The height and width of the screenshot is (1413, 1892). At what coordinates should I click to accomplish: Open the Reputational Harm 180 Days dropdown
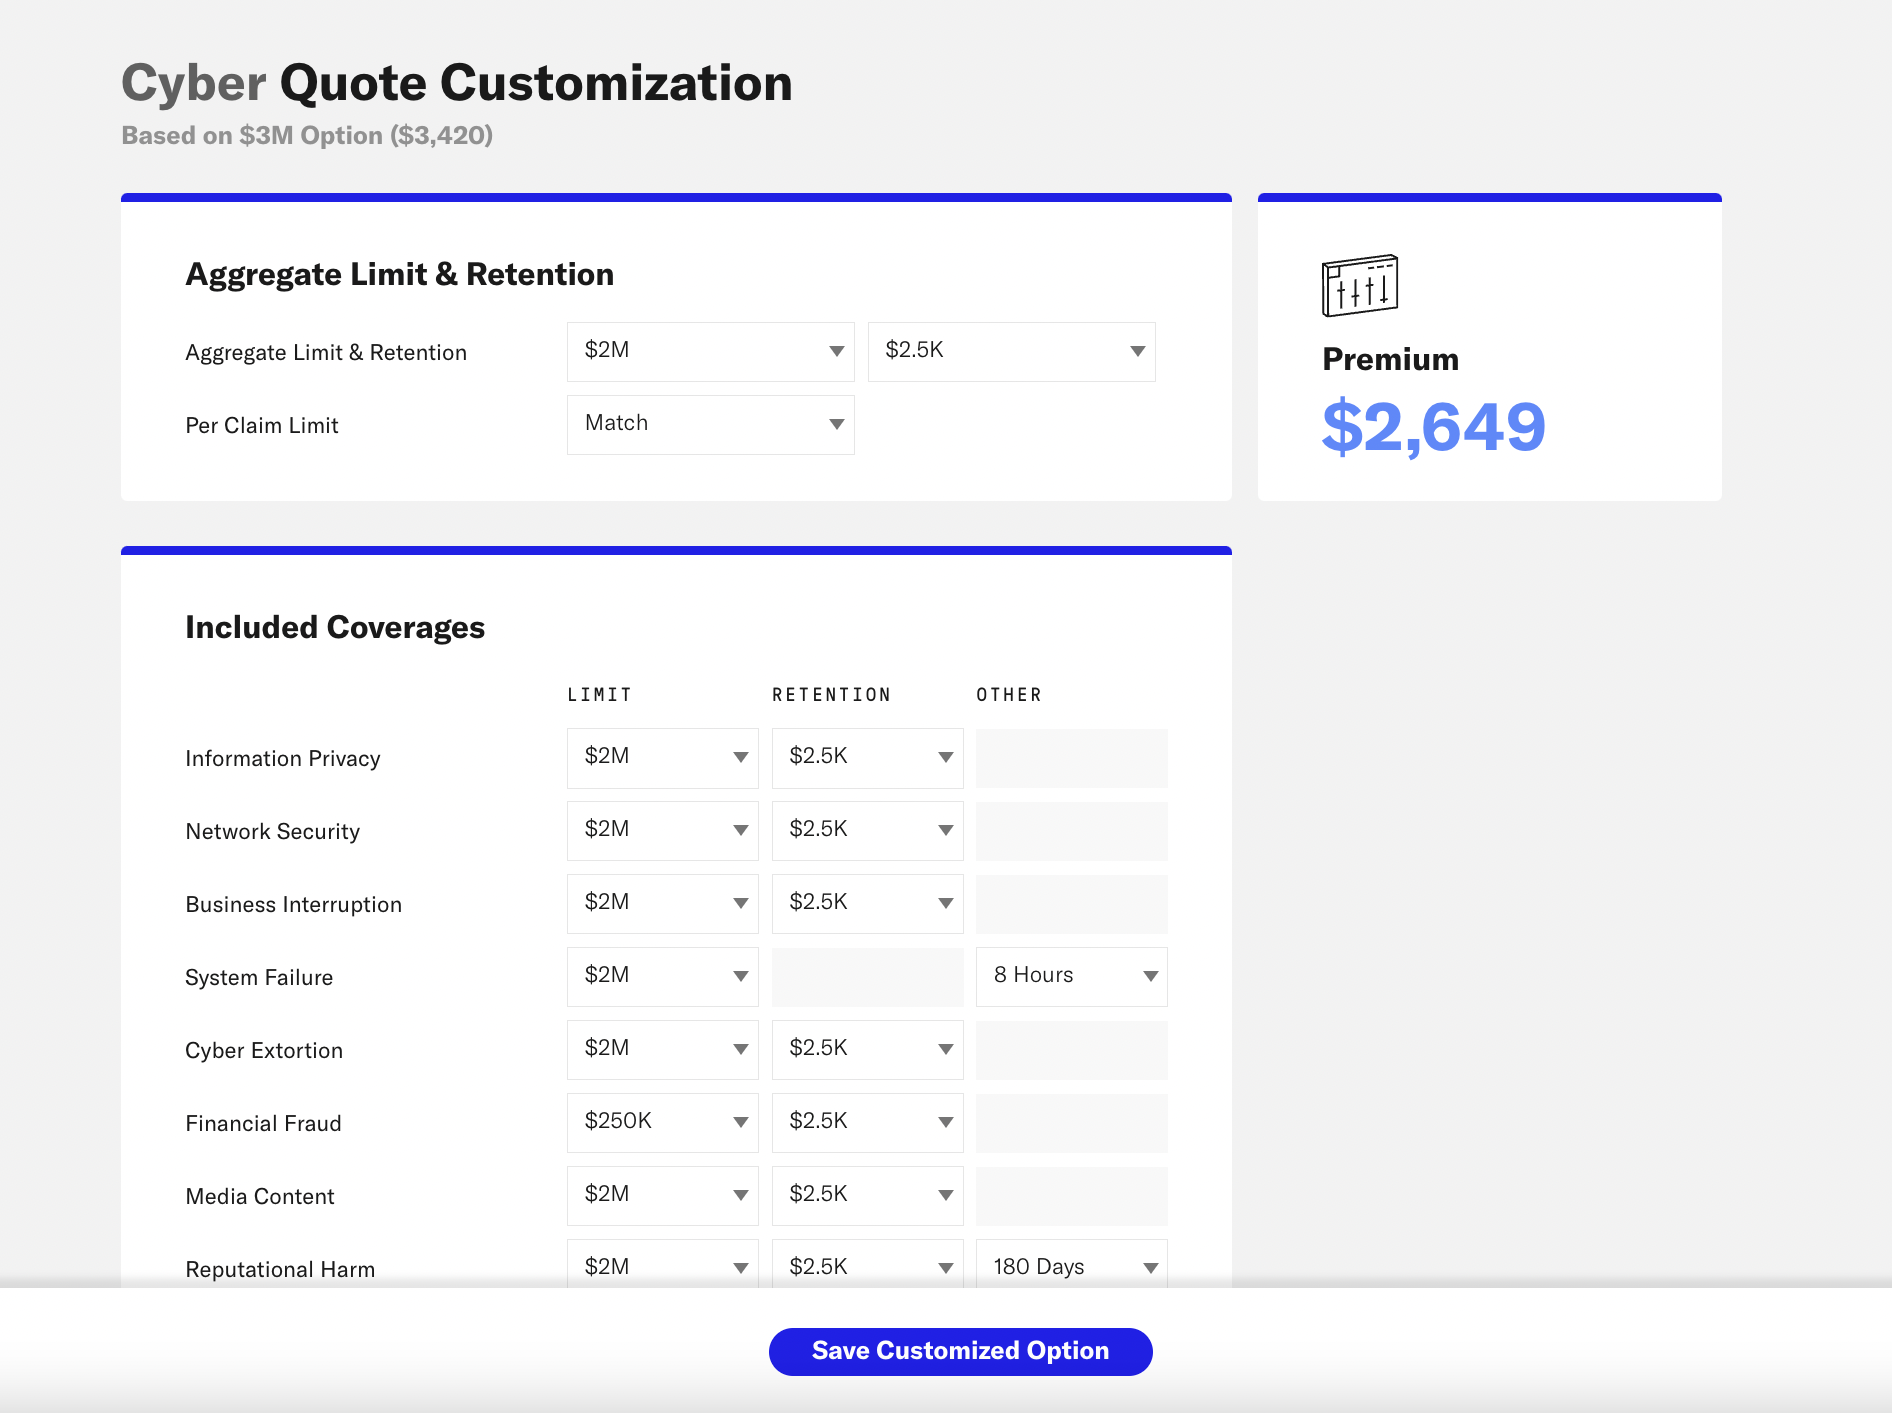[x=1071, y=1265]
